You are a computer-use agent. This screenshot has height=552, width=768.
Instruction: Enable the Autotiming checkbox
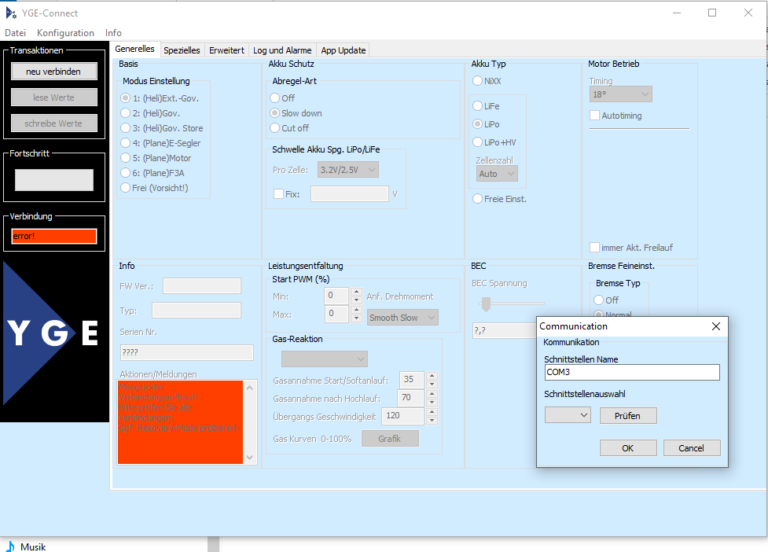coord(595,115)
